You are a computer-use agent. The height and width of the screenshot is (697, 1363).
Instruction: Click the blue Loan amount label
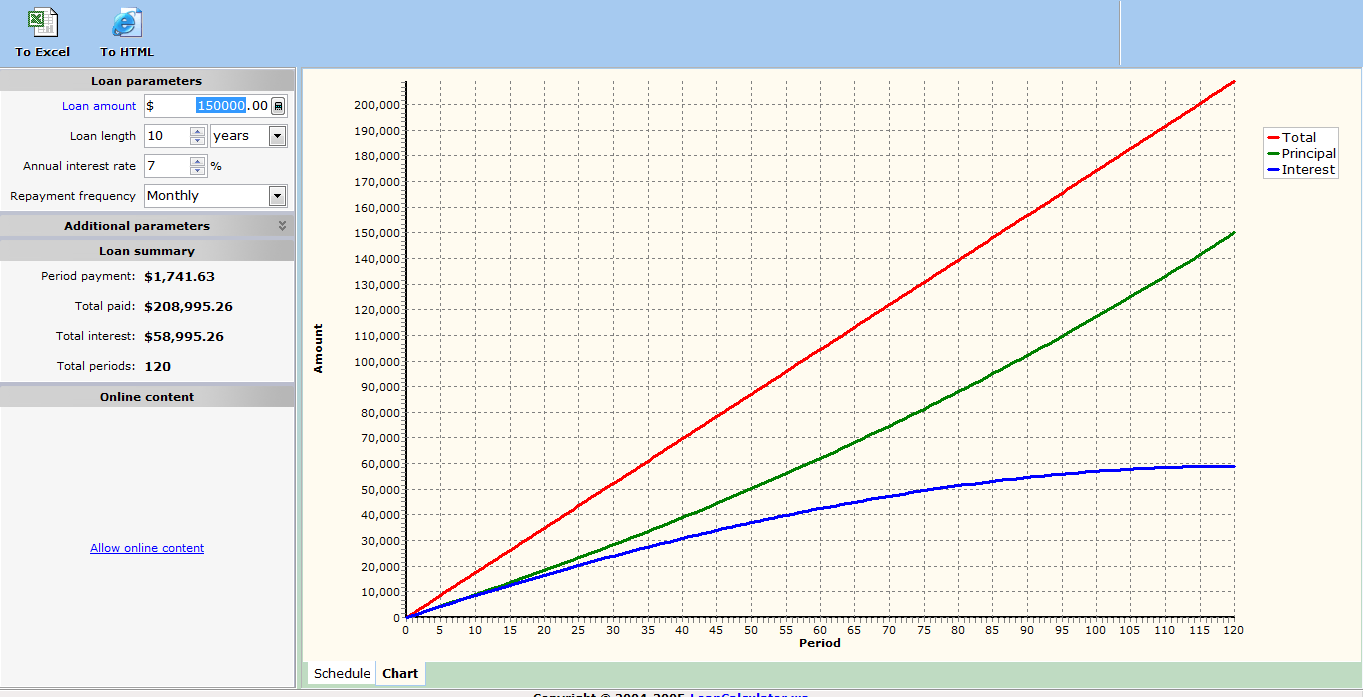click(99, 106)
